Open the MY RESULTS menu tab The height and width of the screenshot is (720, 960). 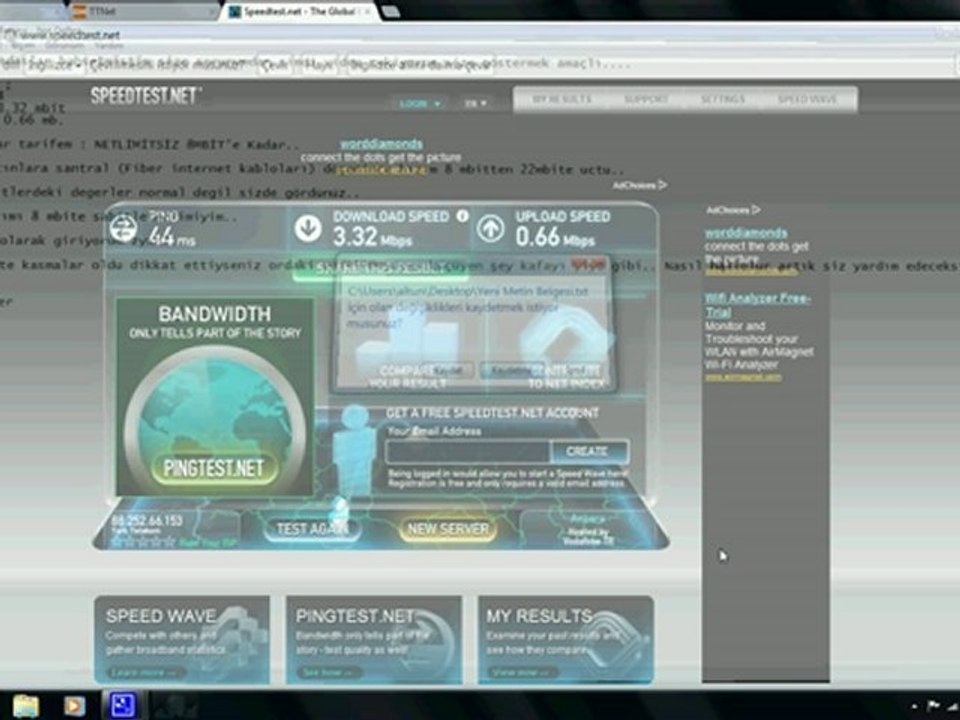561,99
